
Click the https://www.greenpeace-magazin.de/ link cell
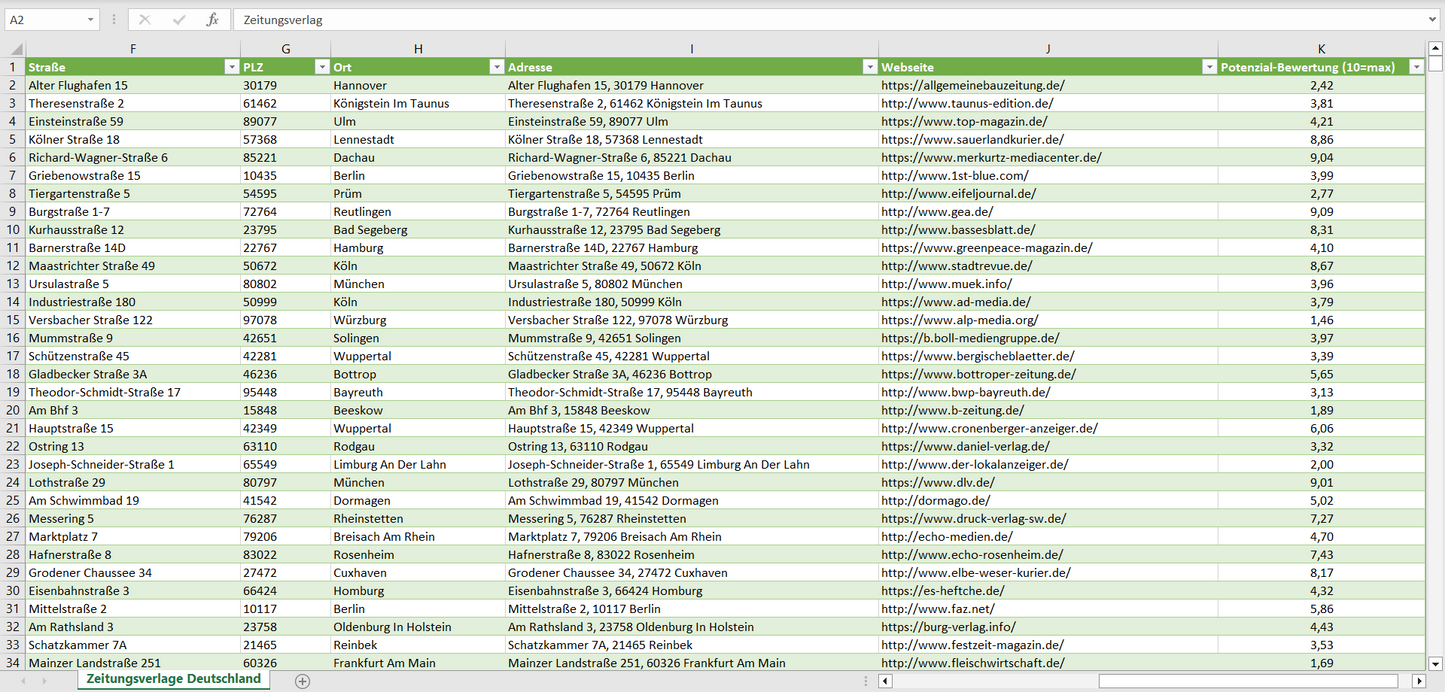pos(986,248)
